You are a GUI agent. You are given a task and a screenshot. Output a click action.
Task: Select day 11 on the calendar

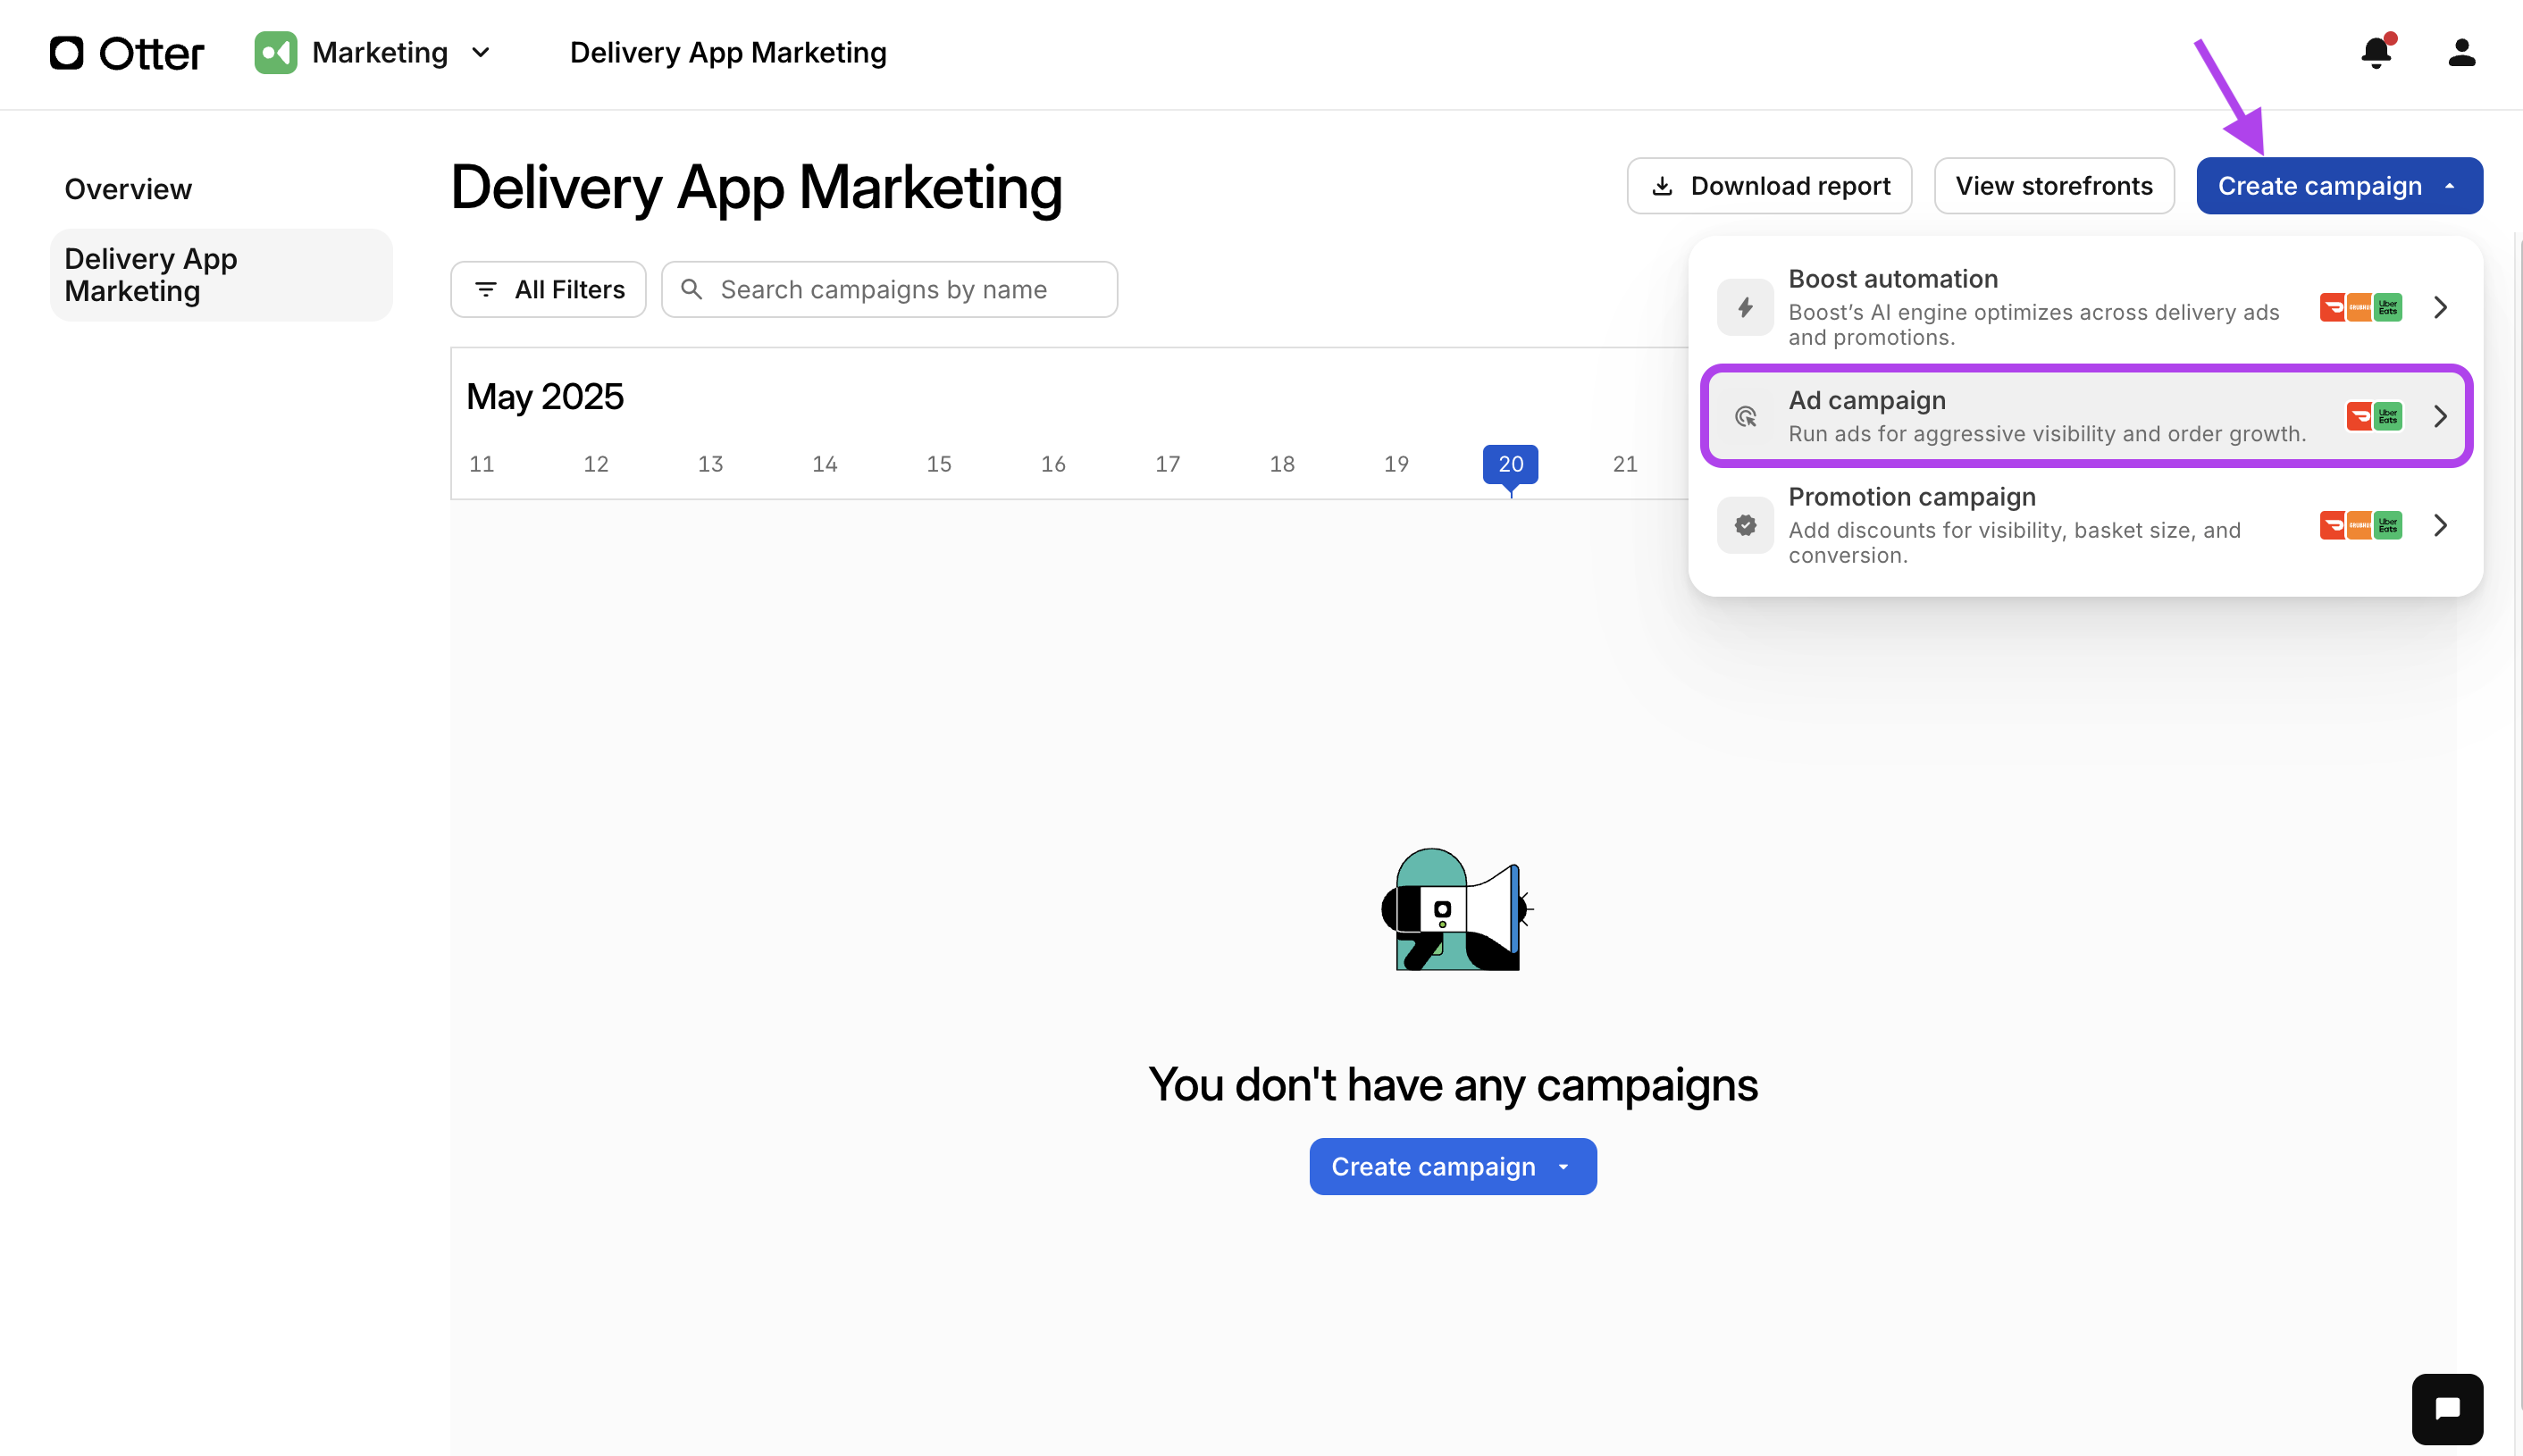(x=482, y=464)
